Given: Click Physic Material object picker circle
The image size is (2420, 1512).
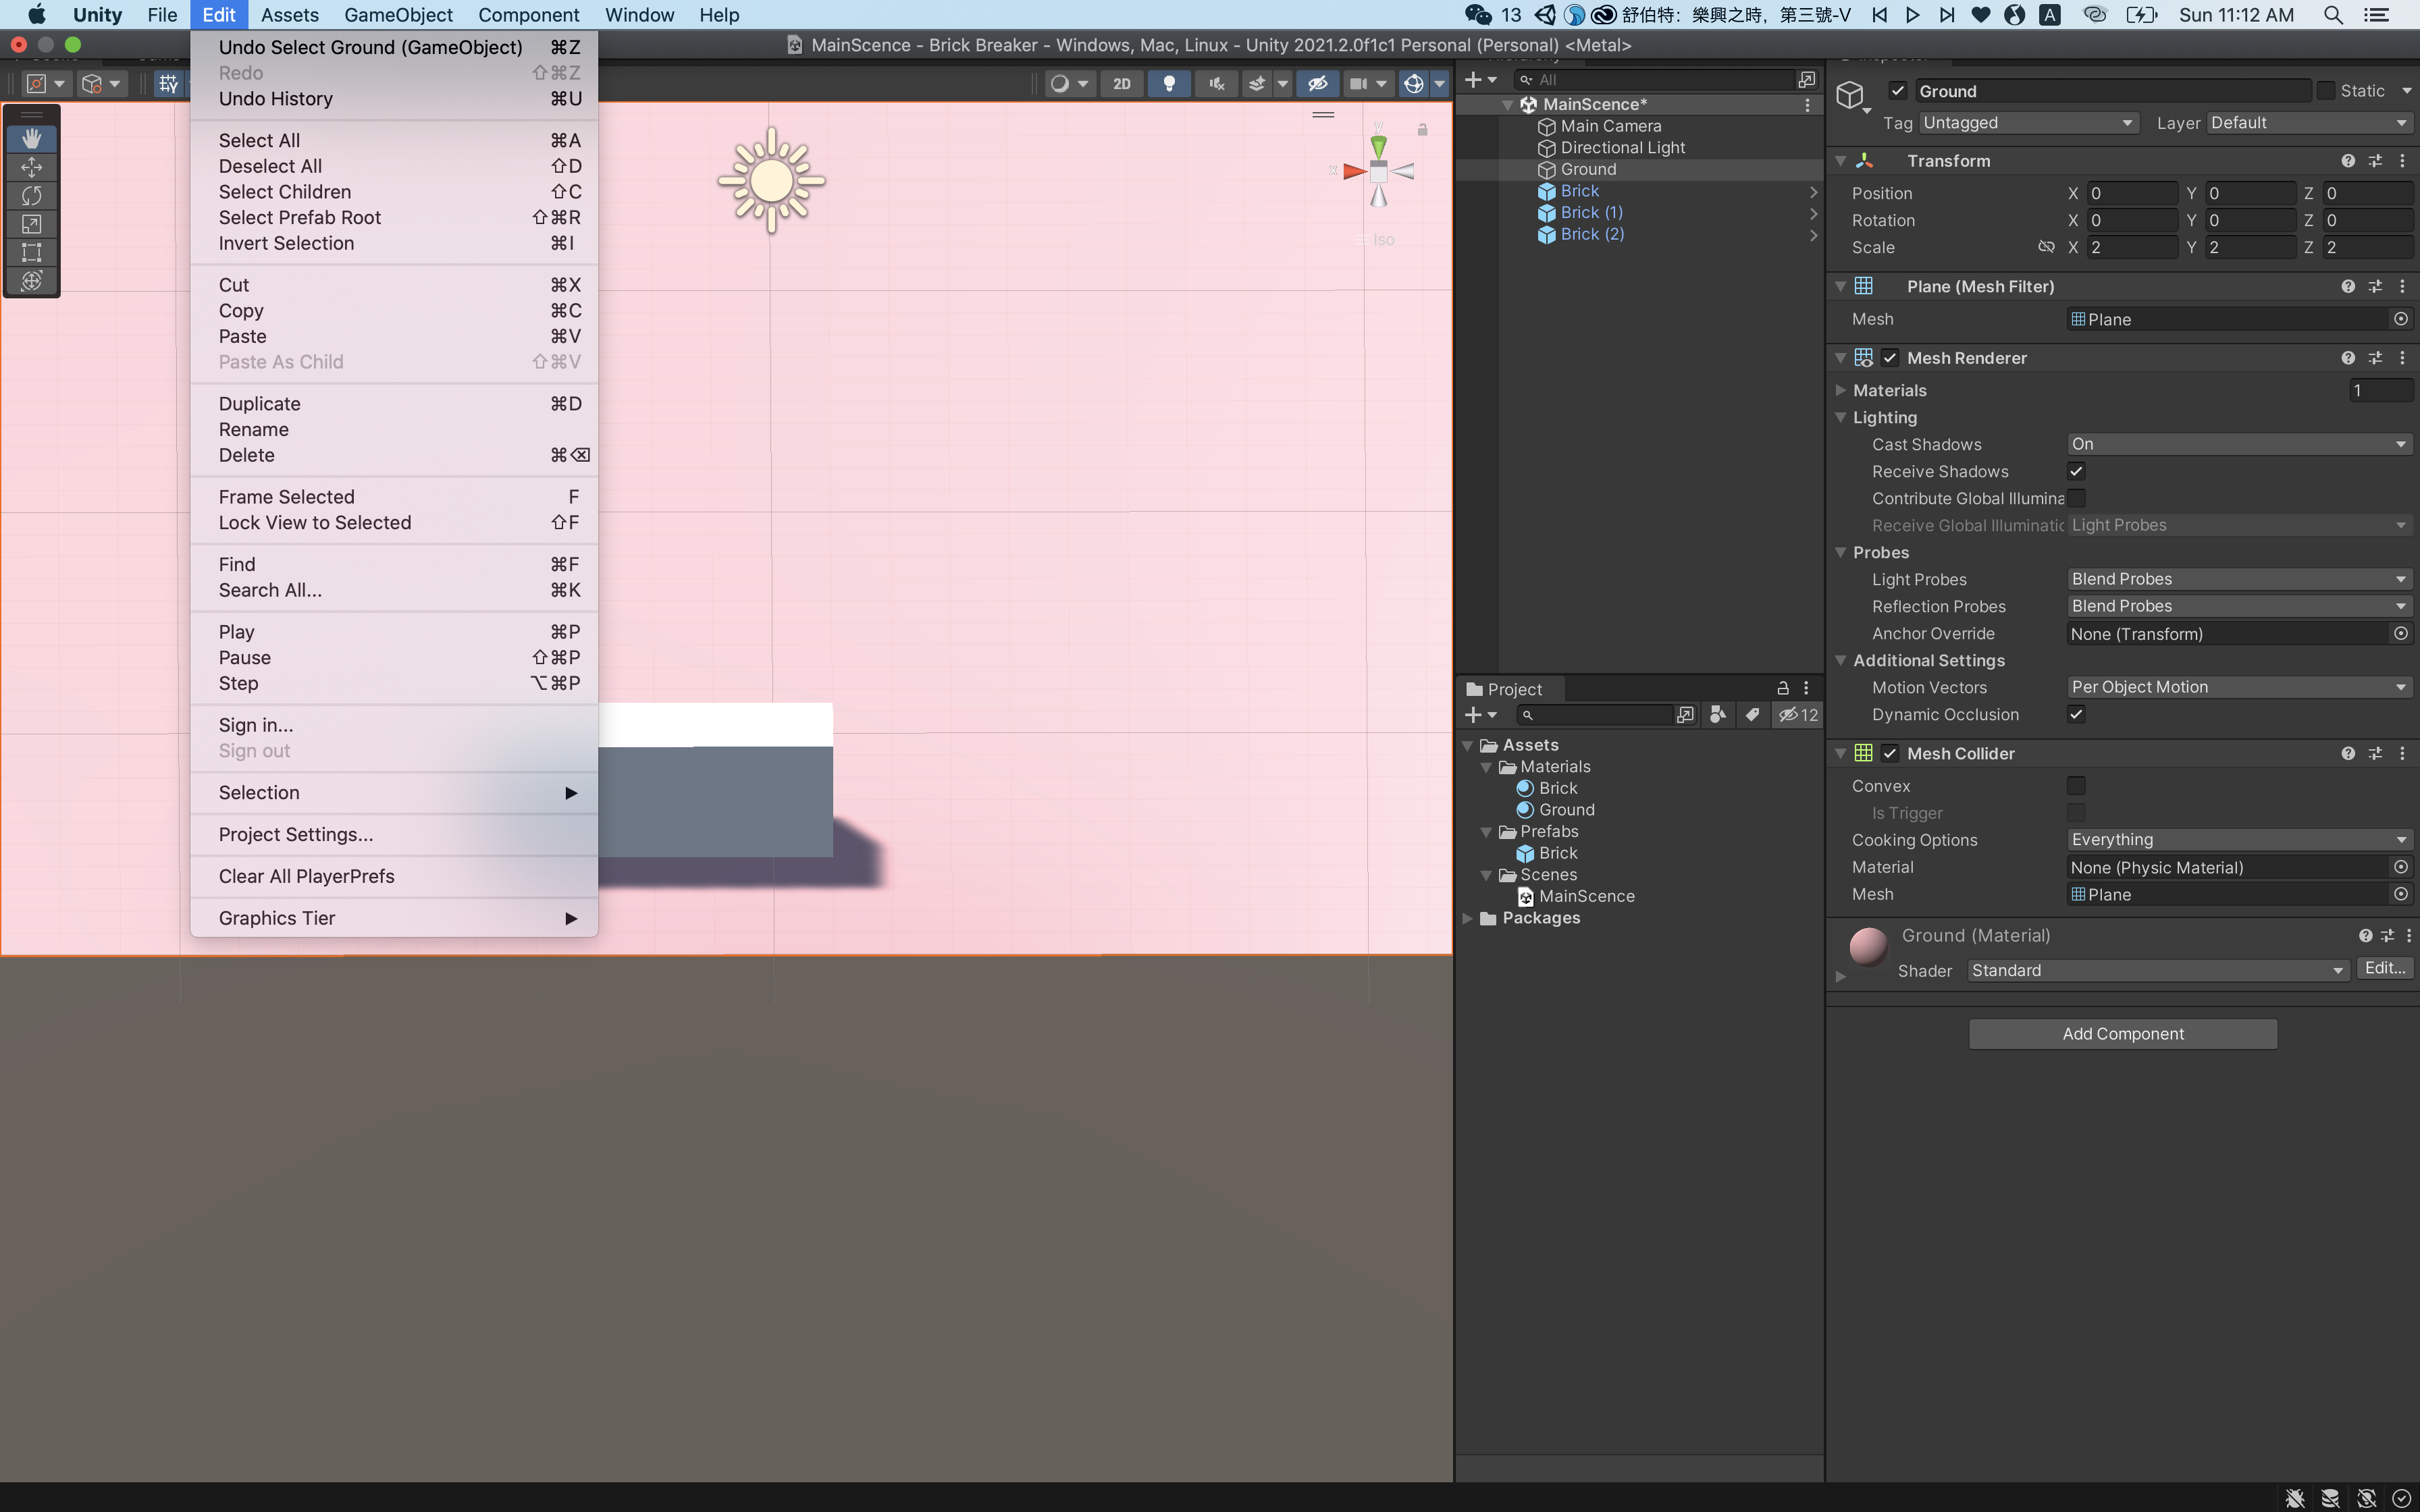Looking at the screenshot, I should tap(2400, 867).
